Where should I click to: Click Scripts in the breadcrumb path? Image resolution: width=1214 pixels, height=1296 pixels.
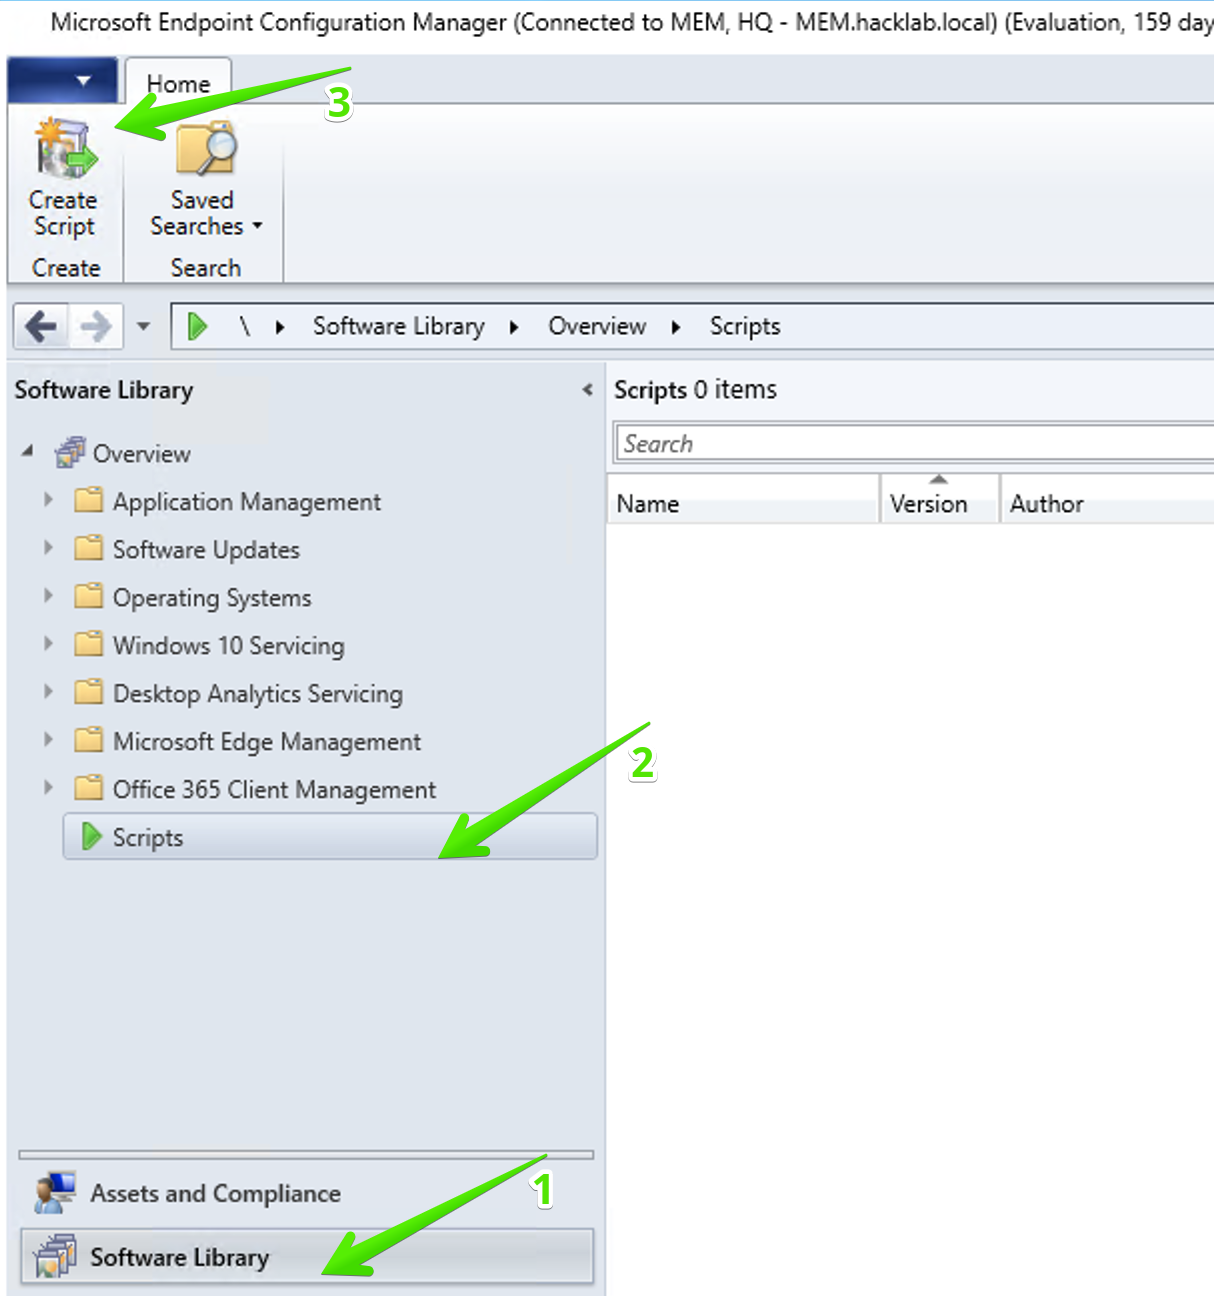click(x=745, y=326)
